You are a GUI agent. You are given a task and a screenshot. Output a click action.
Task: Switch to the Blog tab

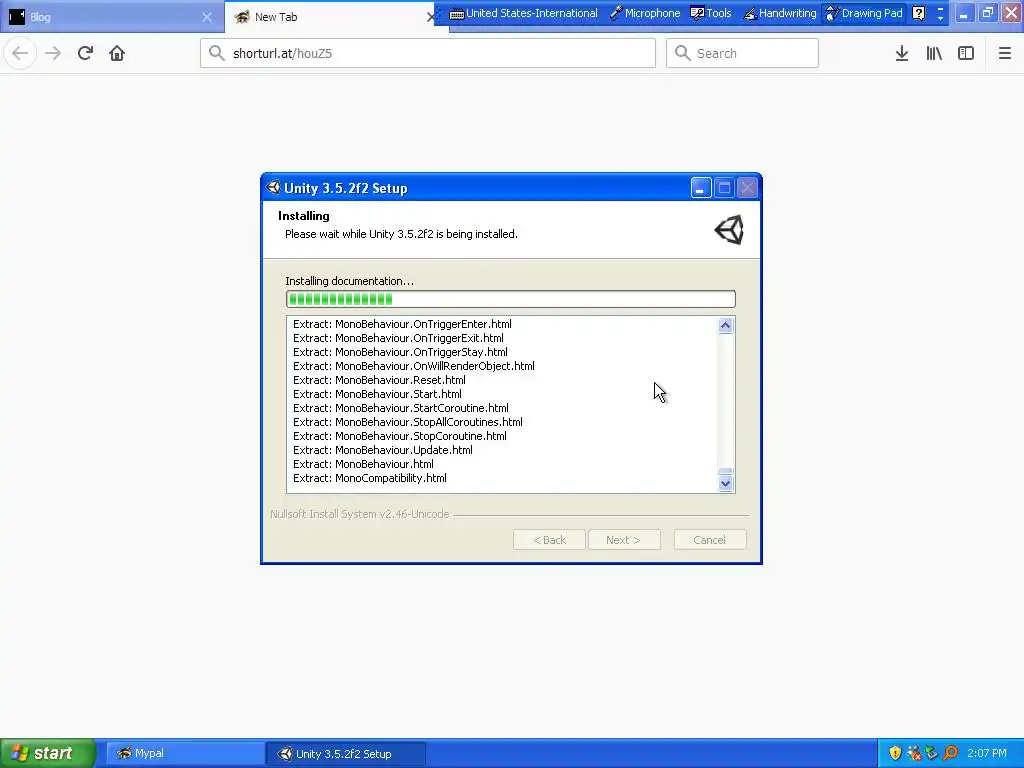tap(111, 17)
